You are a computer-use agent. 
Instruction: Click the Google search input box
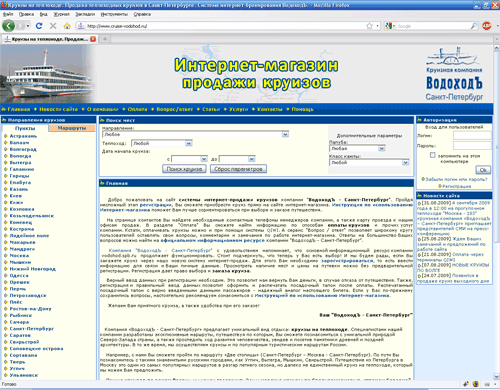432,26
